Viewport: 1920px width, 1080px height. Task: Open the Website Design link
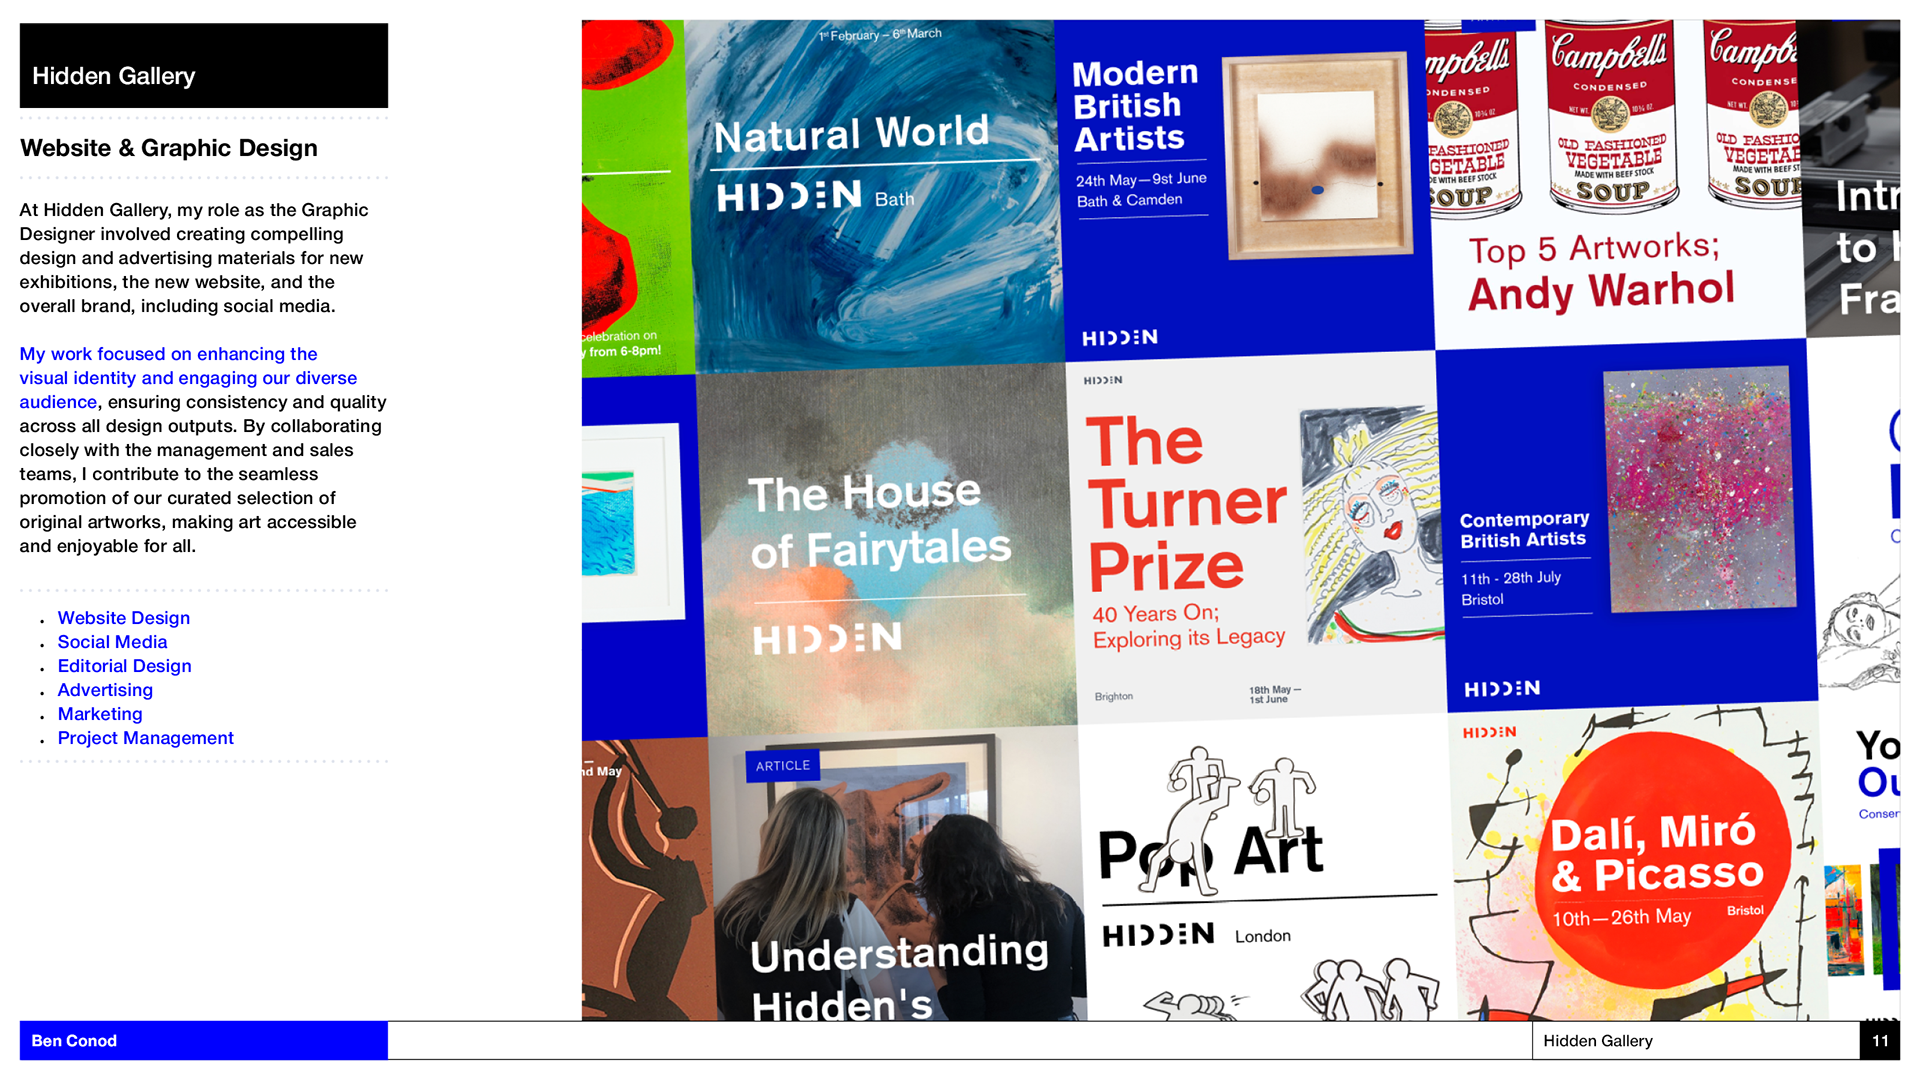[123, 618]
